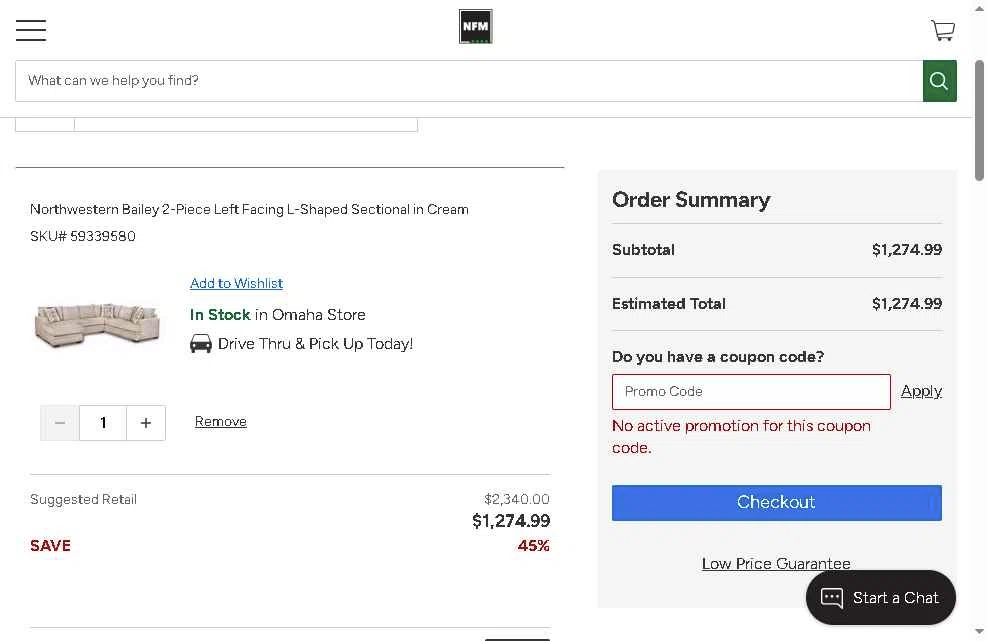Image resolution: width=987 pixels, height=641 pixels.
Task: Open the hamburger navigation menu
Action: pyautogui.click(x=31, y=30)
